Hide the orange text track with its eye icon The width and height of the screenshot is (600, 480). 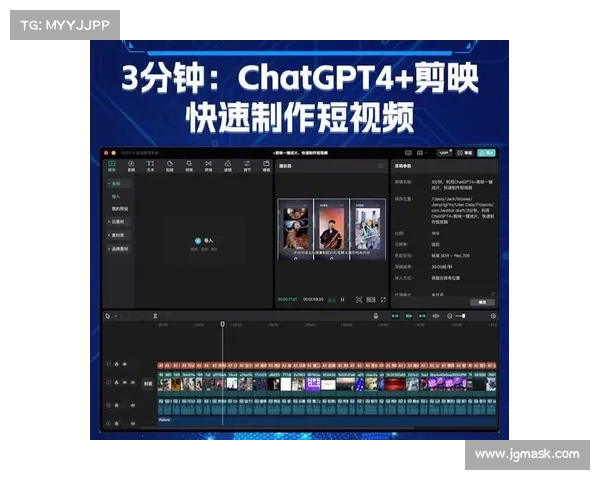[125, 364]
